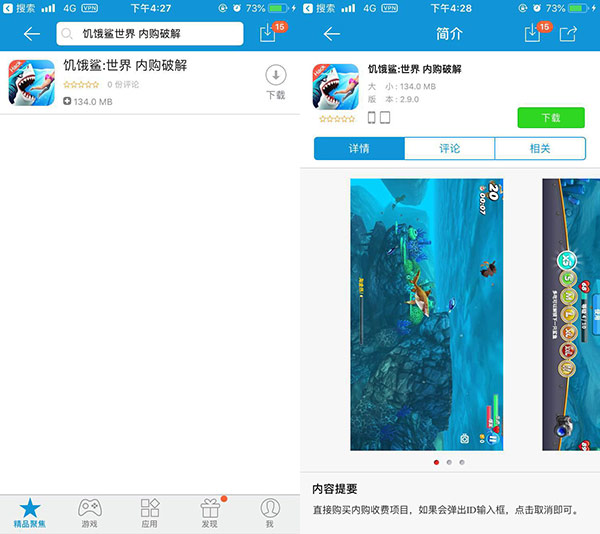Tap the 大小: 134.0 MB text on detail page
The height and width of the screenshot is (534, 600).
[402, 86]
